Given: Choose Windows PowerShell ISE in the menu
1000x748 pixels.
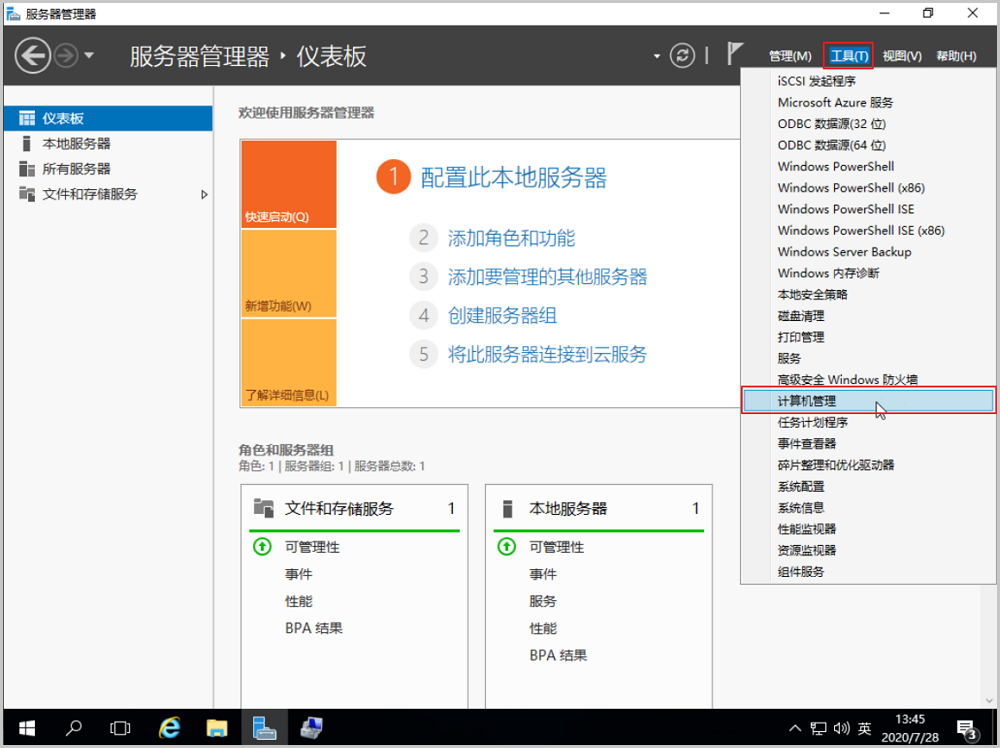Looking at the screenshot, I should click(846, 209).
